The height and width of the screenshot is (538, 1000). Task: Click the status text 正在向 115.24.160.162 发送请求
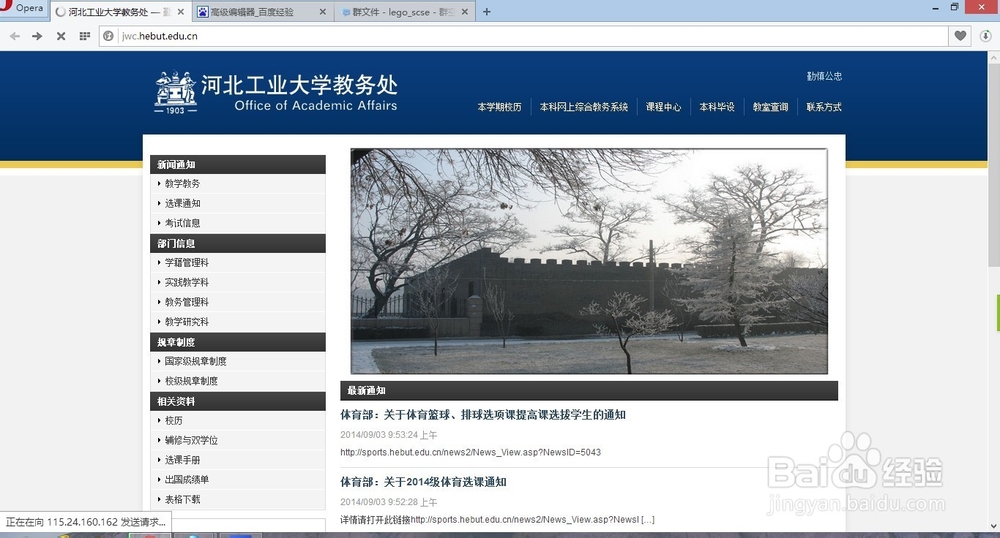point(85,522)
